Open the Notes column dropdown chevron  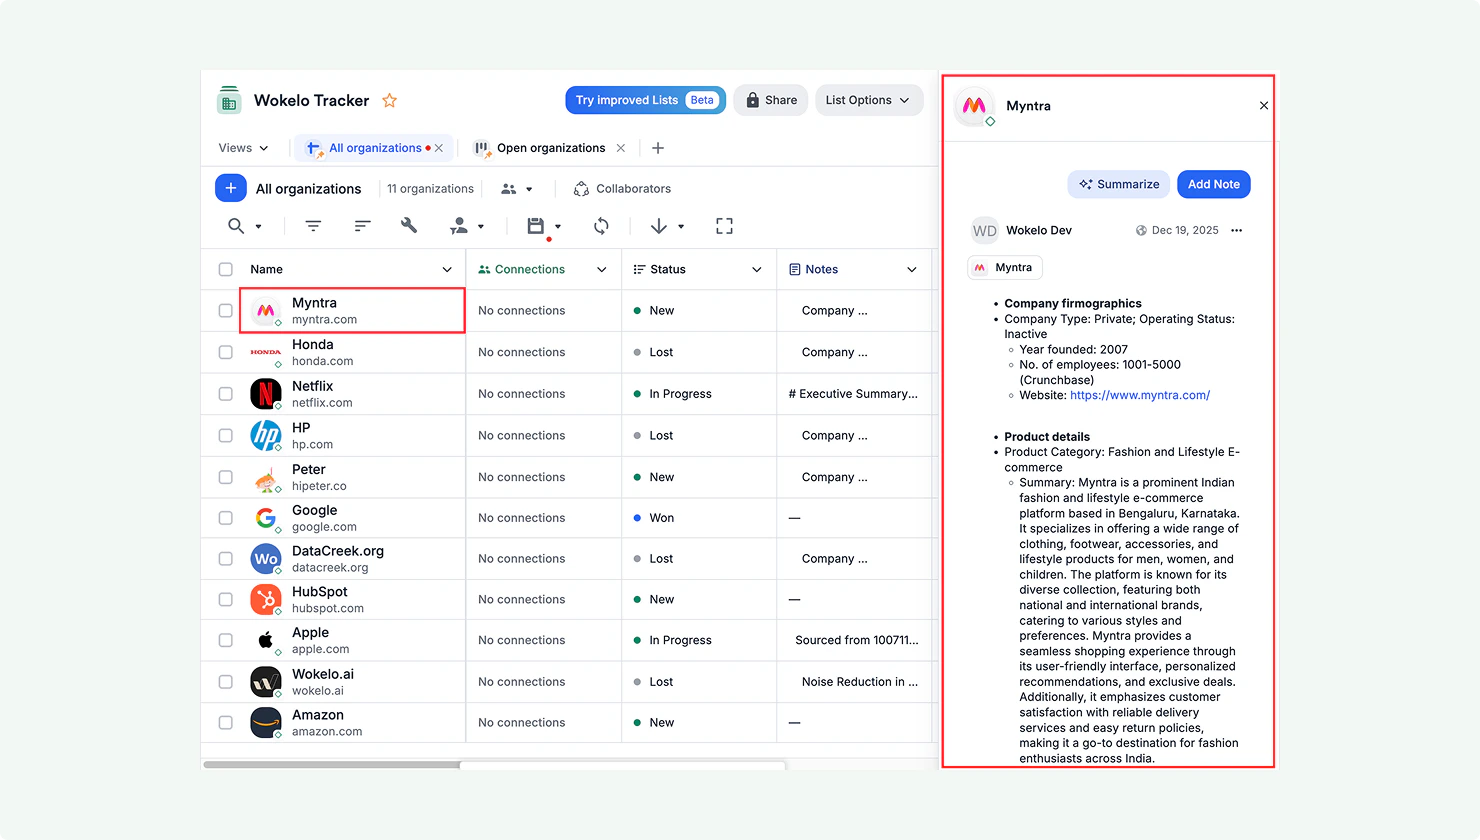tap(912, 269)
